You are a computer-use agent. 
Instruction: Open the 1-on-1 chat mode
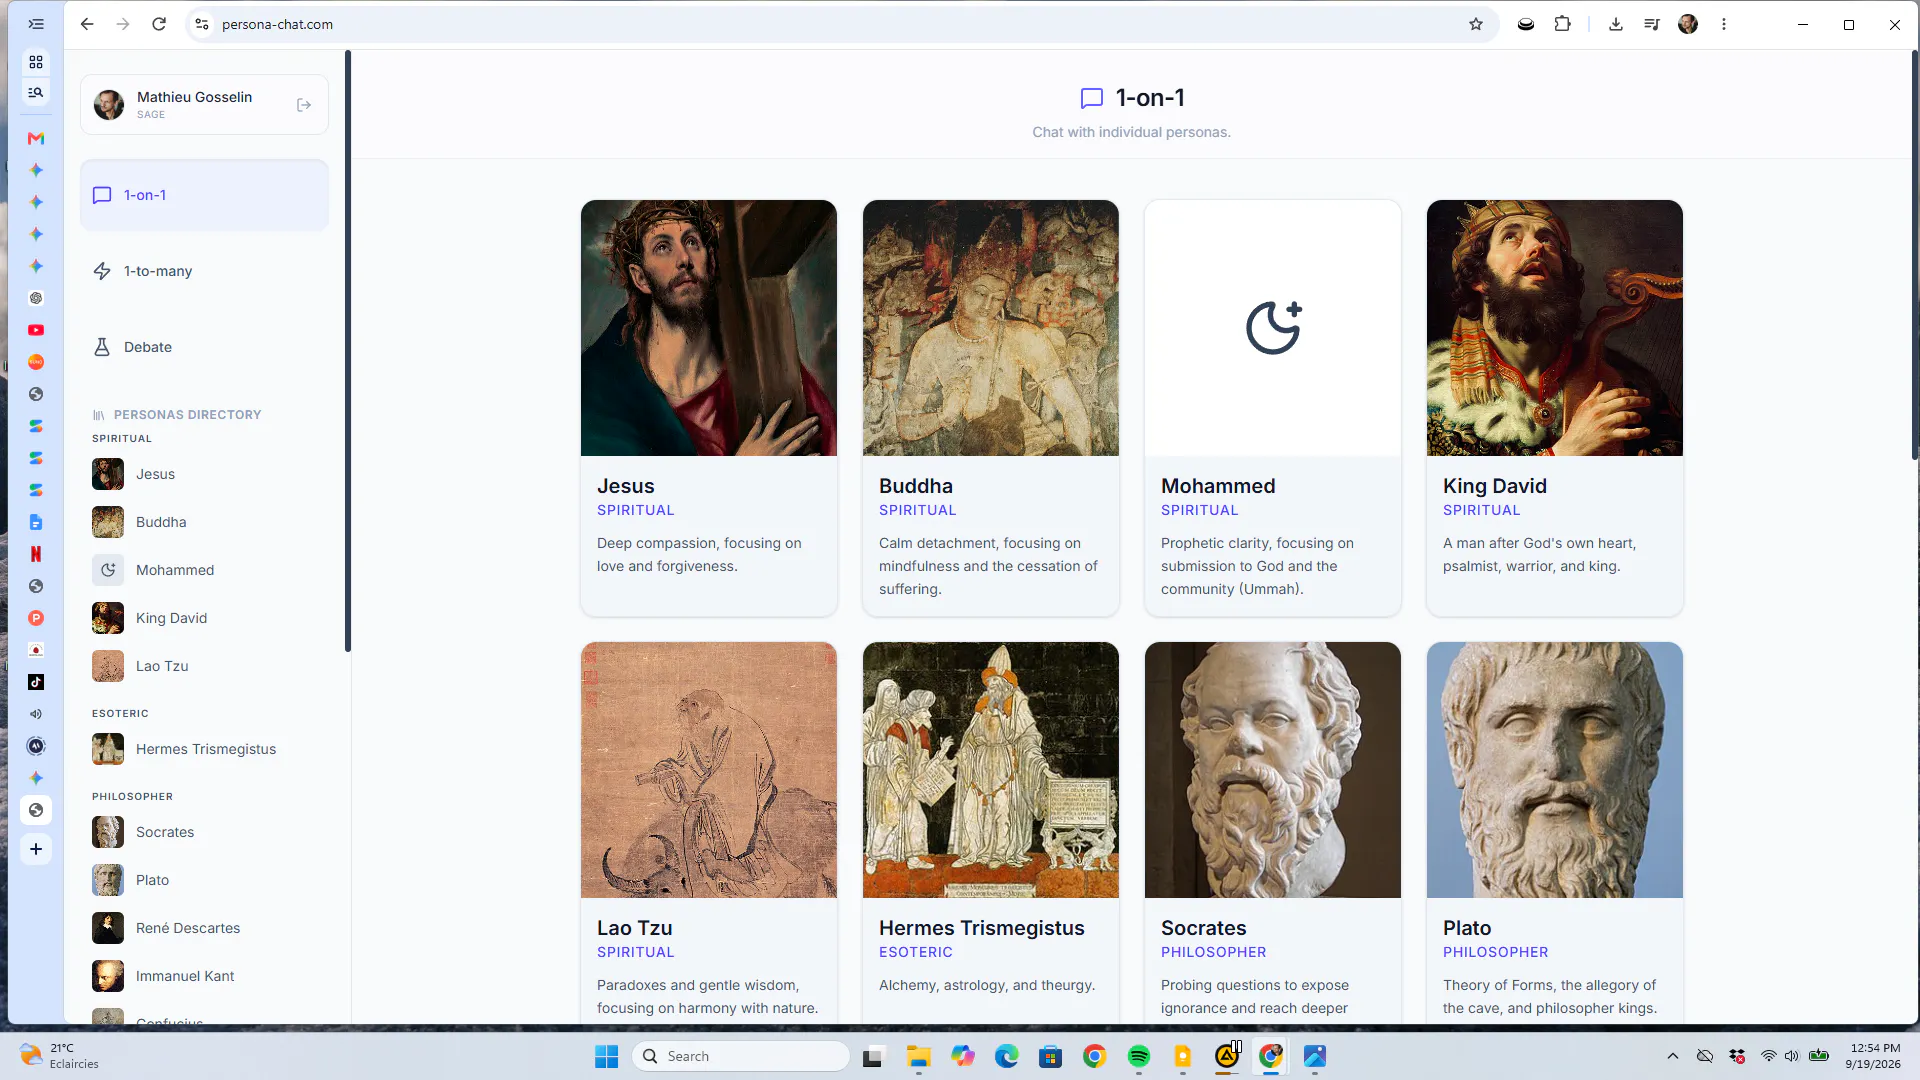click(x=204, y=195)
